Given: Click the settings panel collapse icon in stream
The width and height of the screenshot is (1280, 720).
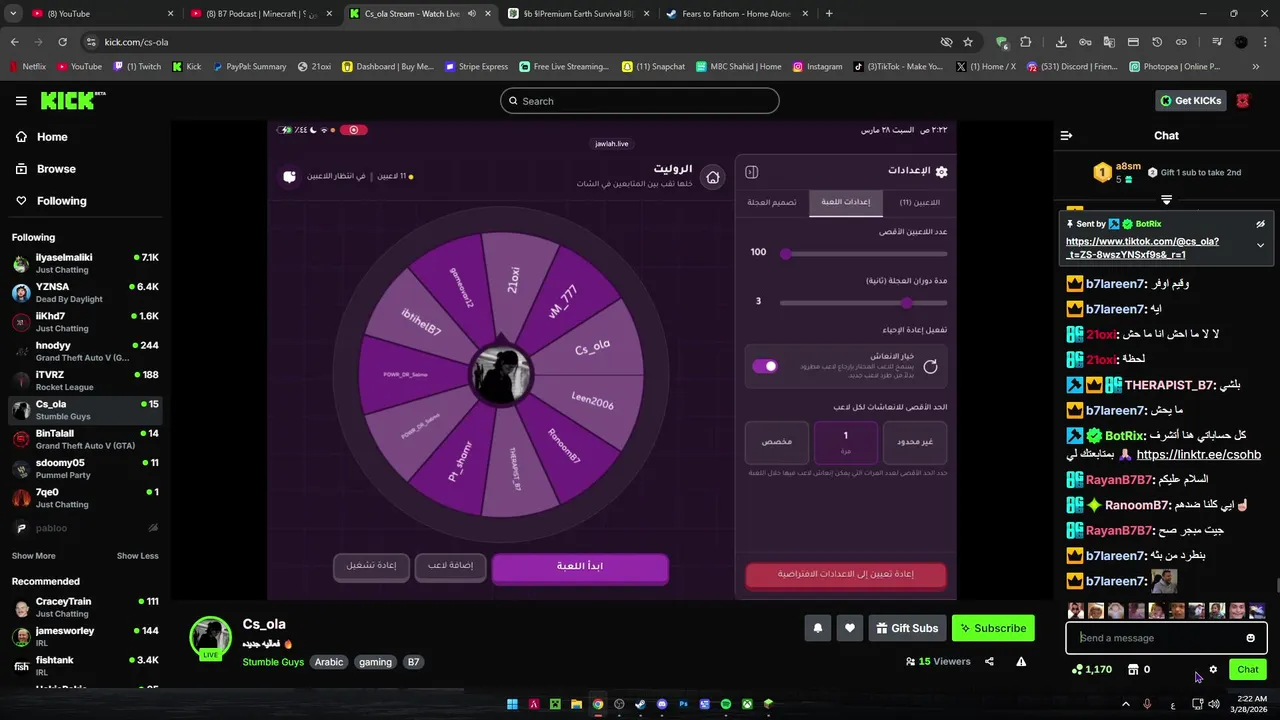Looking at the screenshot, I should (752, 172).
